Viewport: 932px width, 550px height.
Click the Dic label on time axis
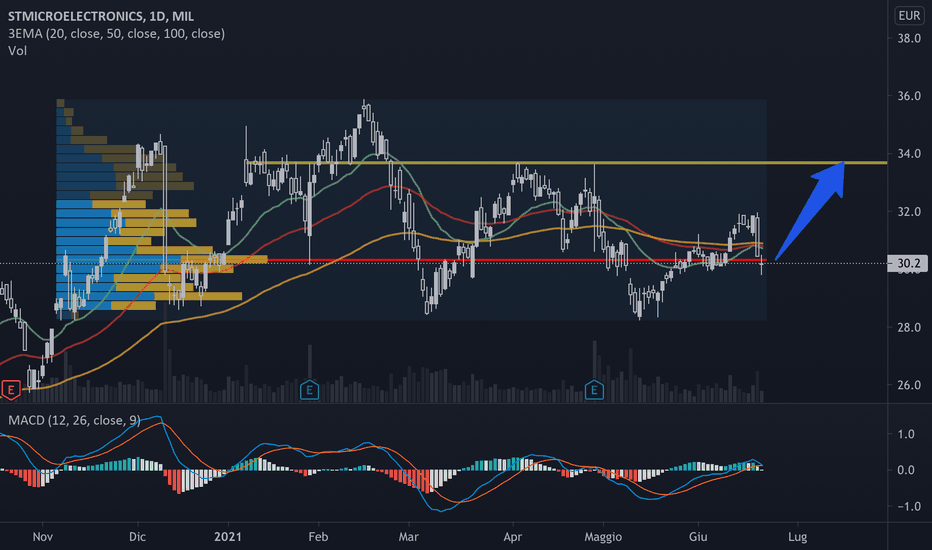pyautogui.click(x=137, y=537)
